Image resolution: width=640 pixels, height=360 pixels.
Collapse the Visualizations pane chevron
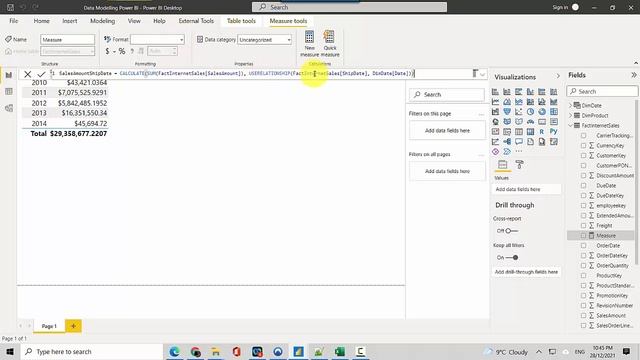(x=558, y=76)
